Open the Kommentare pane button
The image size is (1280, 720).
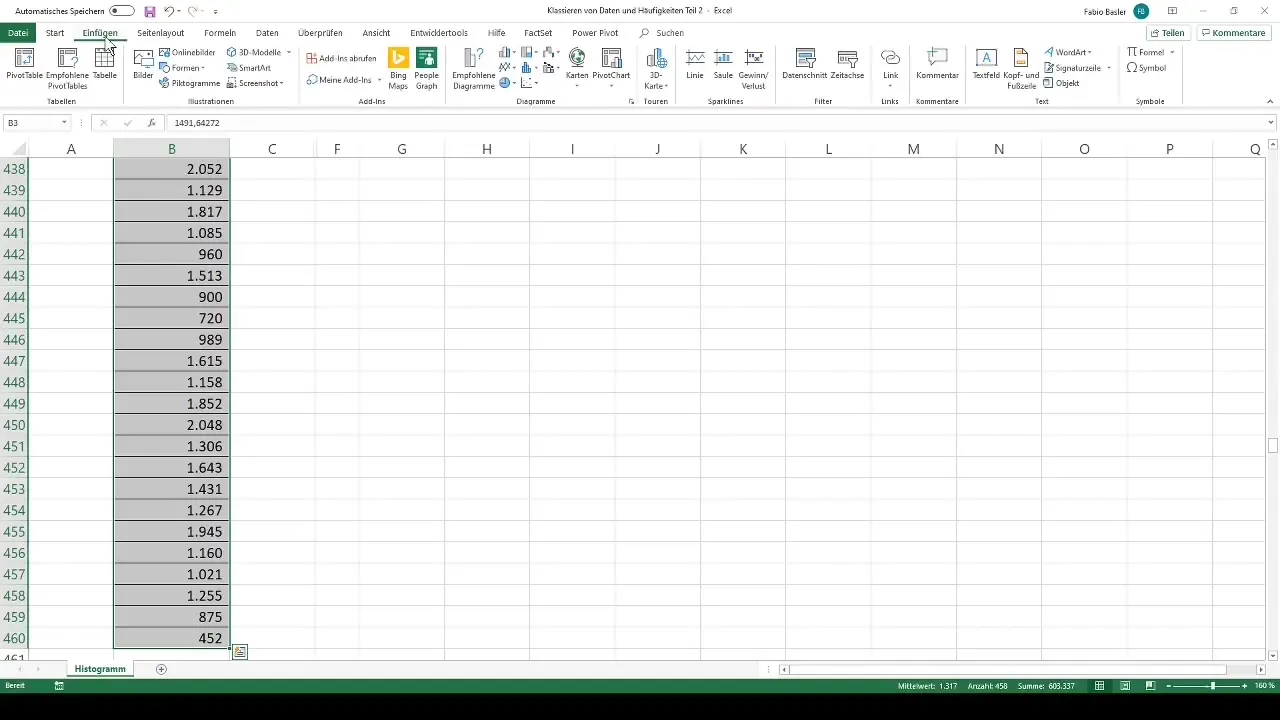pos(1234,33)
